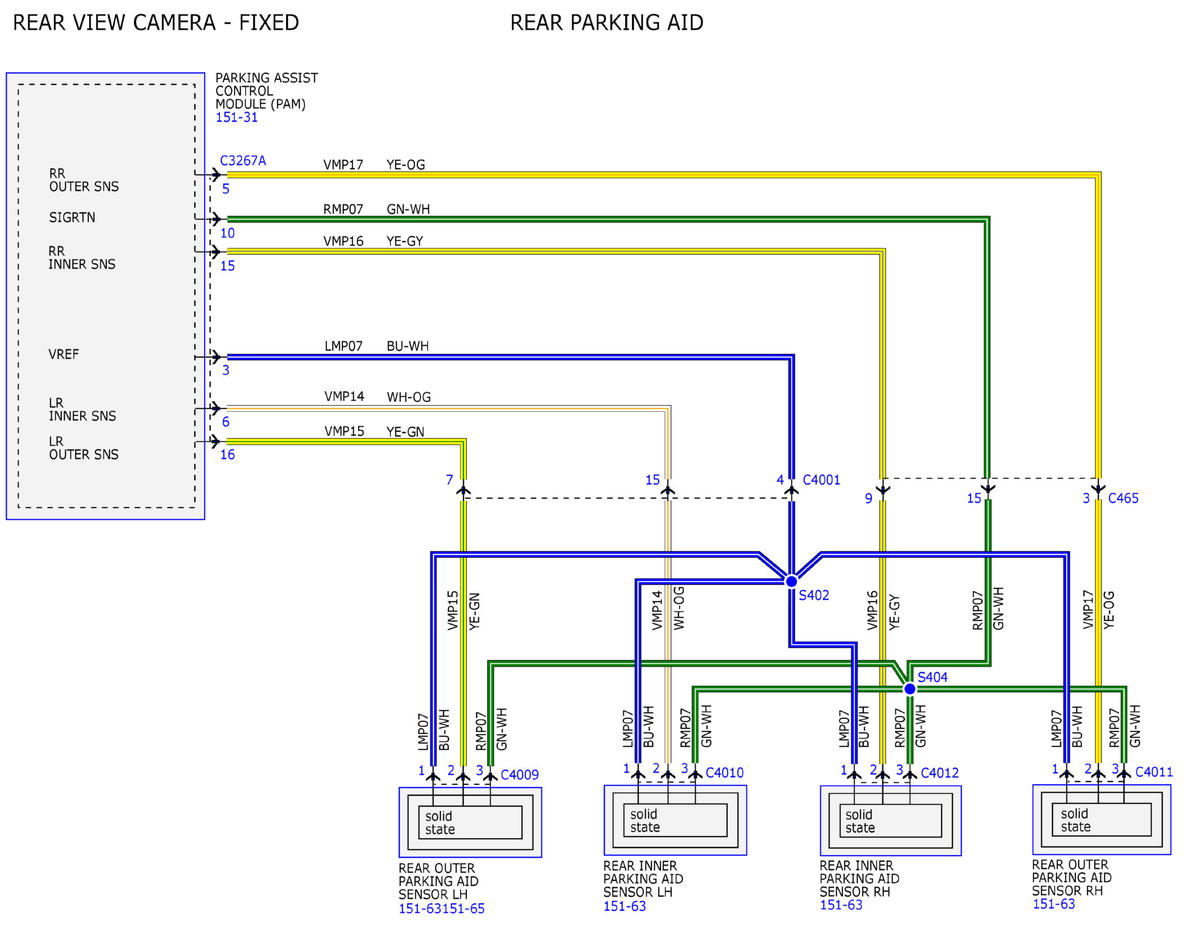The height and width of the screenshot is (927, 1200).
Task: Select the RR OUTER SNS terminal label
Action: point(85,180)
